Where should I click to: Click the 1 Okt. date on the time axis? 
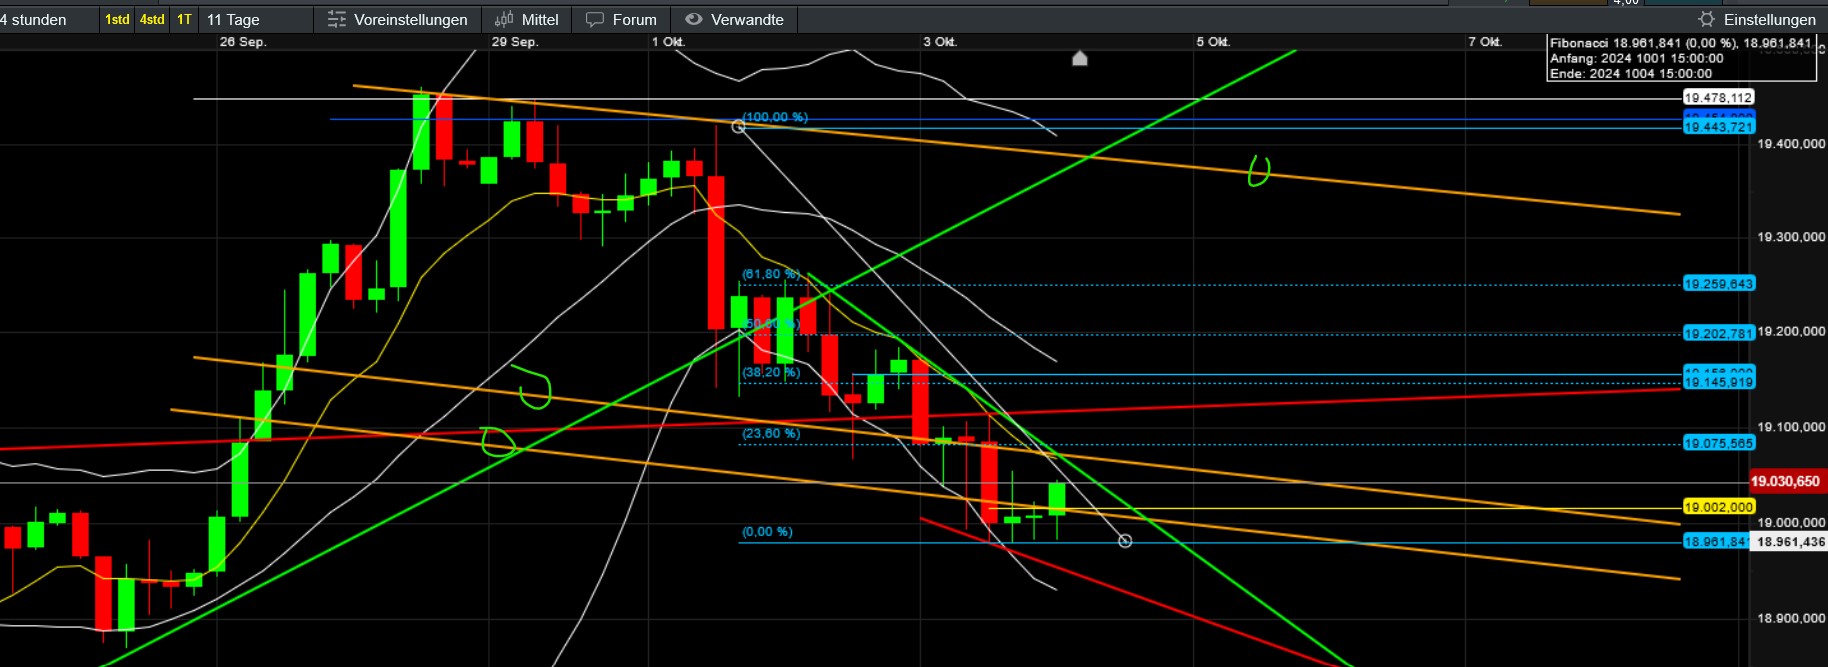[668, 42]
